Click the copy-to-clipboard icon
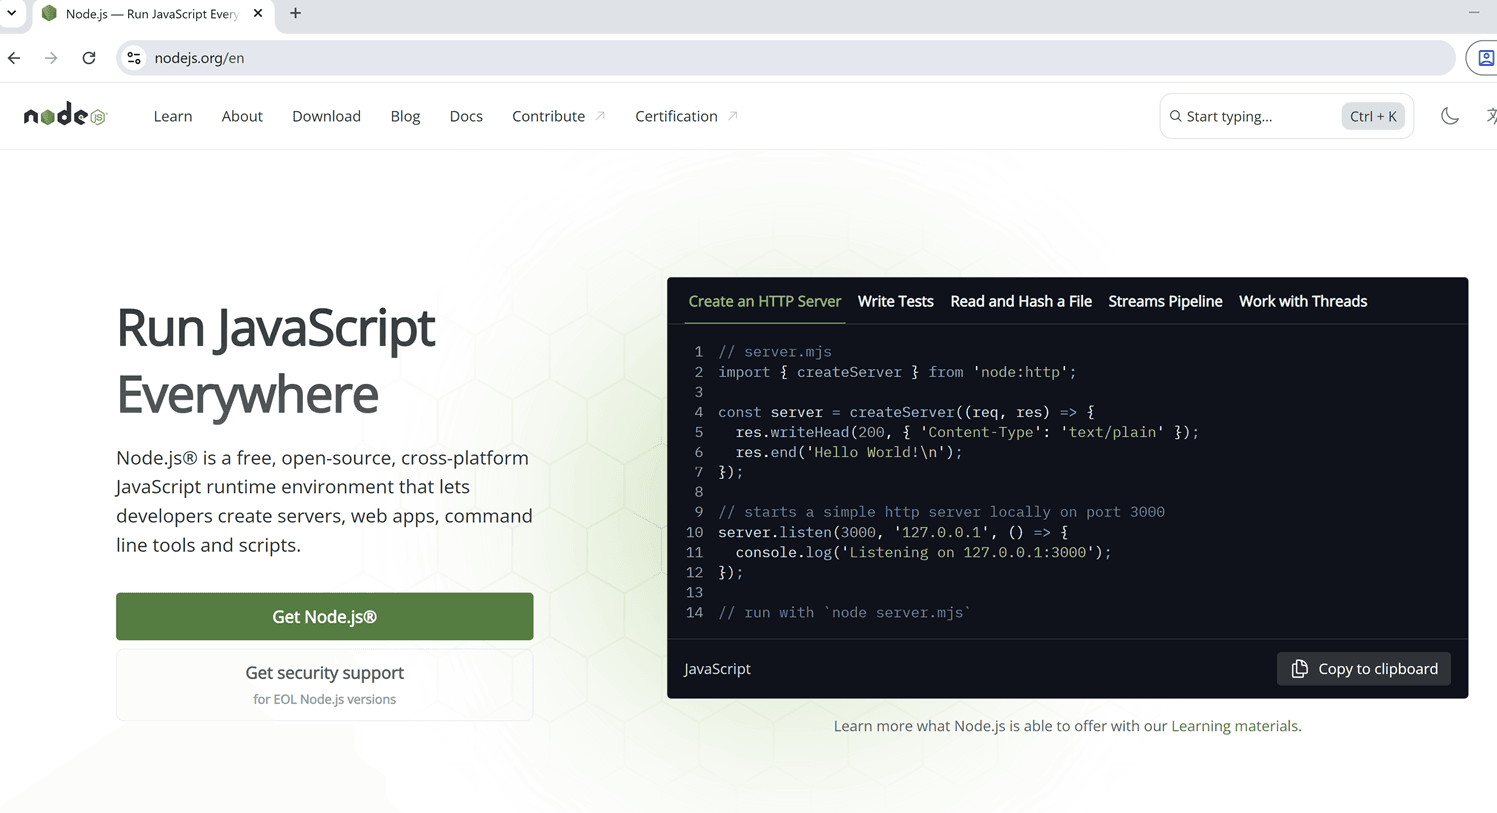The image size is (1497, 813). [x=1300, y=668]
